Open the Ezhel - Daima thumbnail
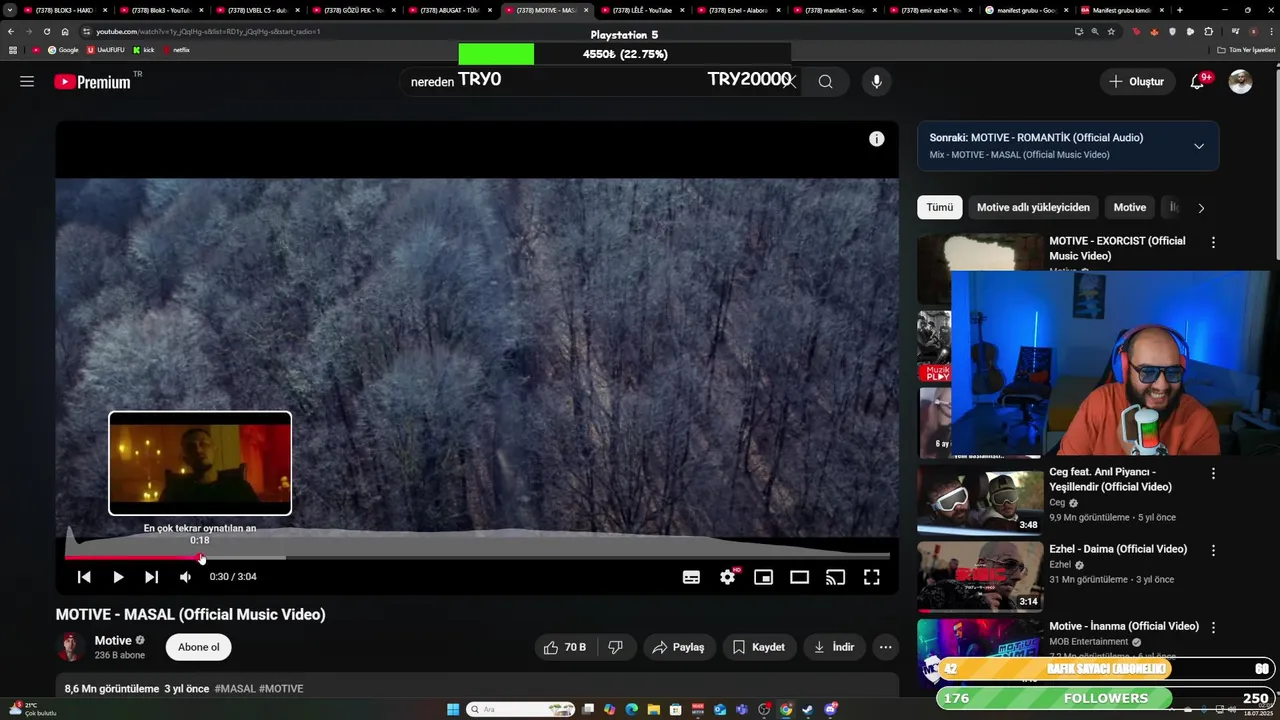This screenshot has width=1280, height=720. [980, 576]
